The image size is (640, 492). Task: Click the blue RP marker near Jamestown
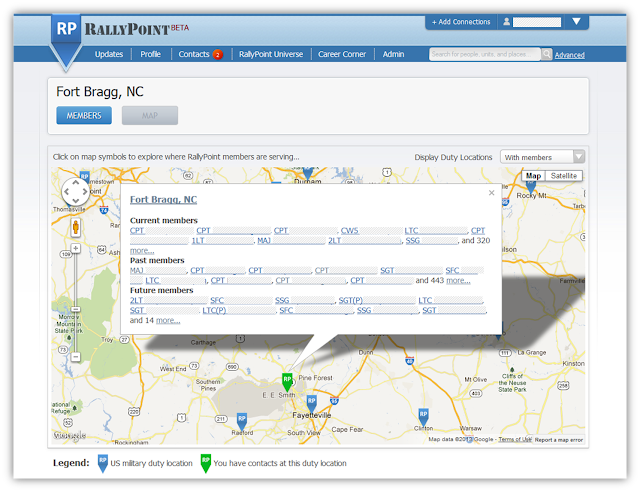[84, 177]
